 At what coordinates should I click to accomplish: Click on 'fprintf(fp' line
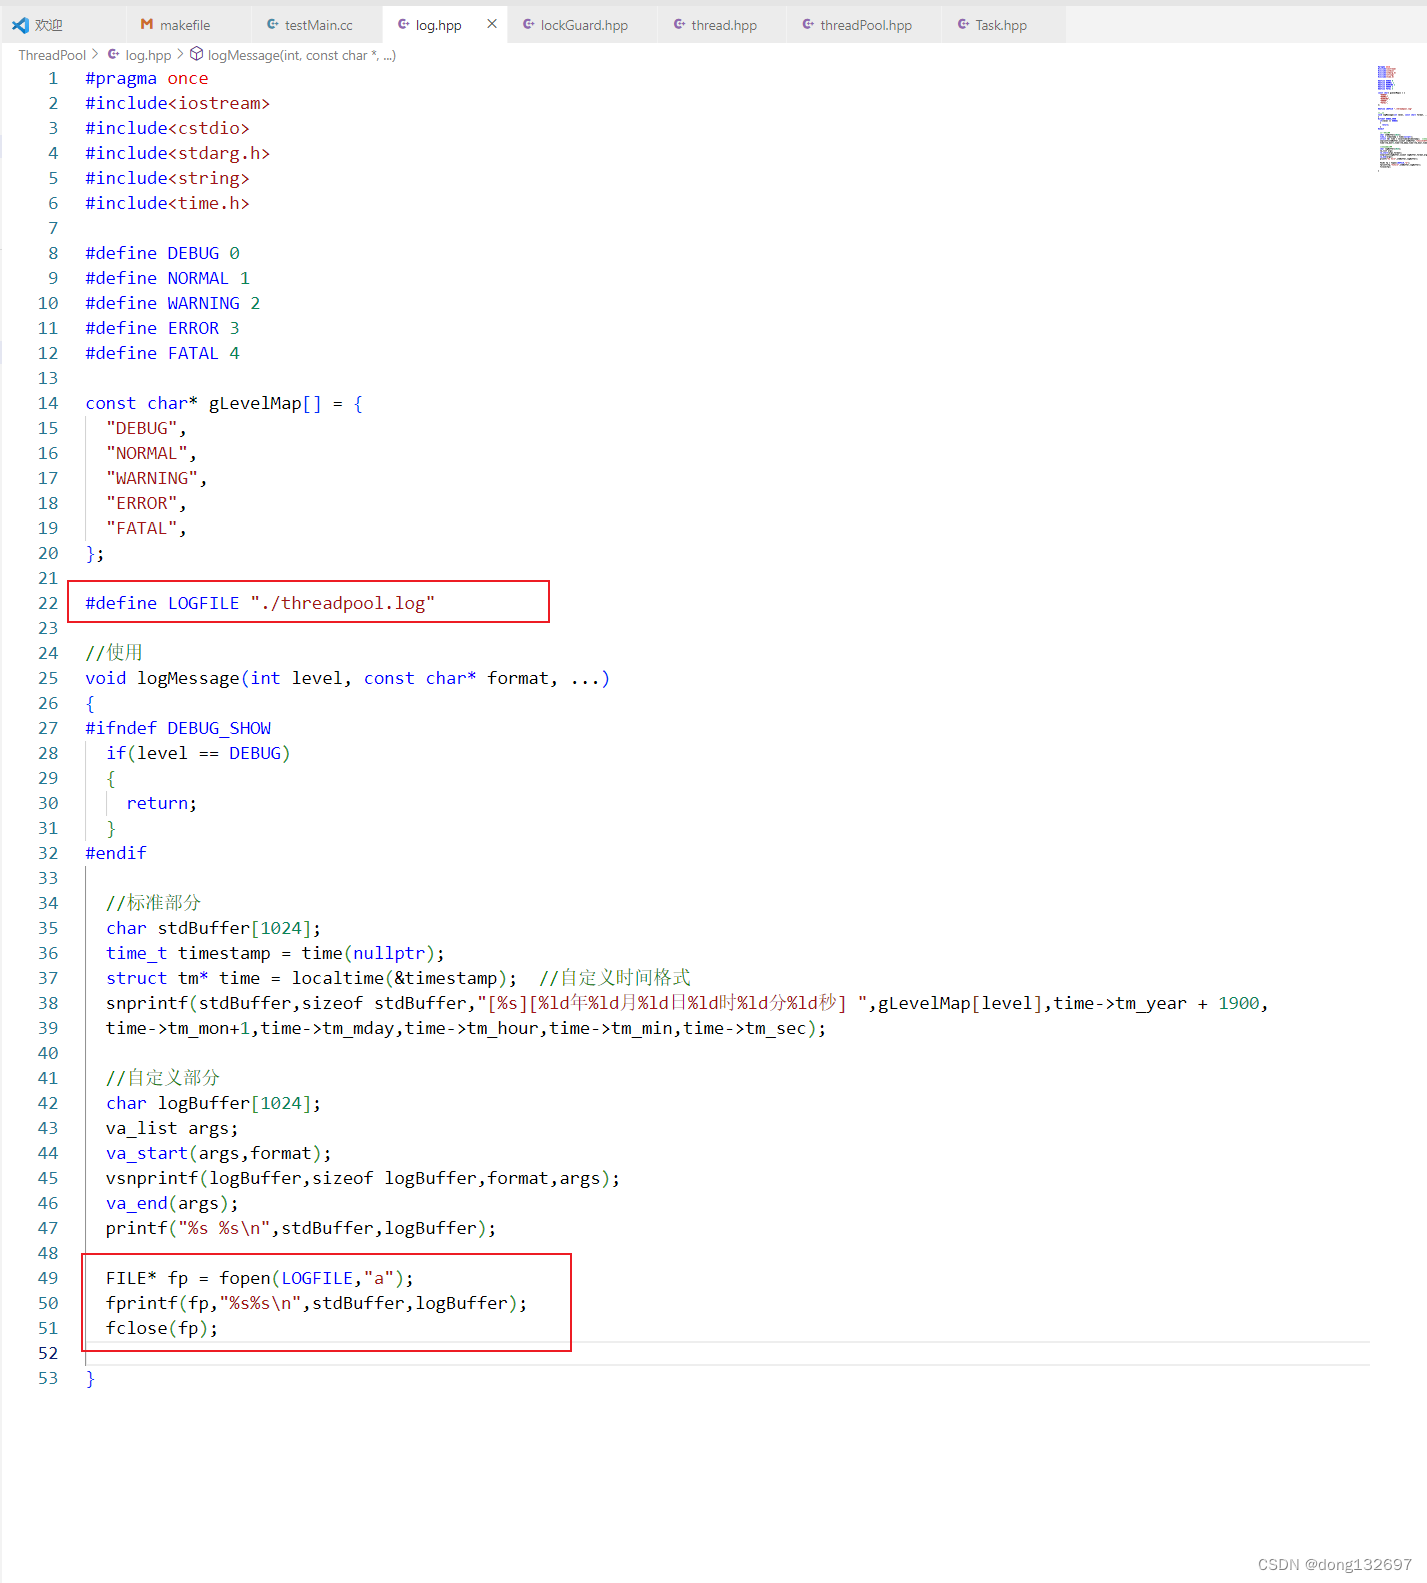316,1303
